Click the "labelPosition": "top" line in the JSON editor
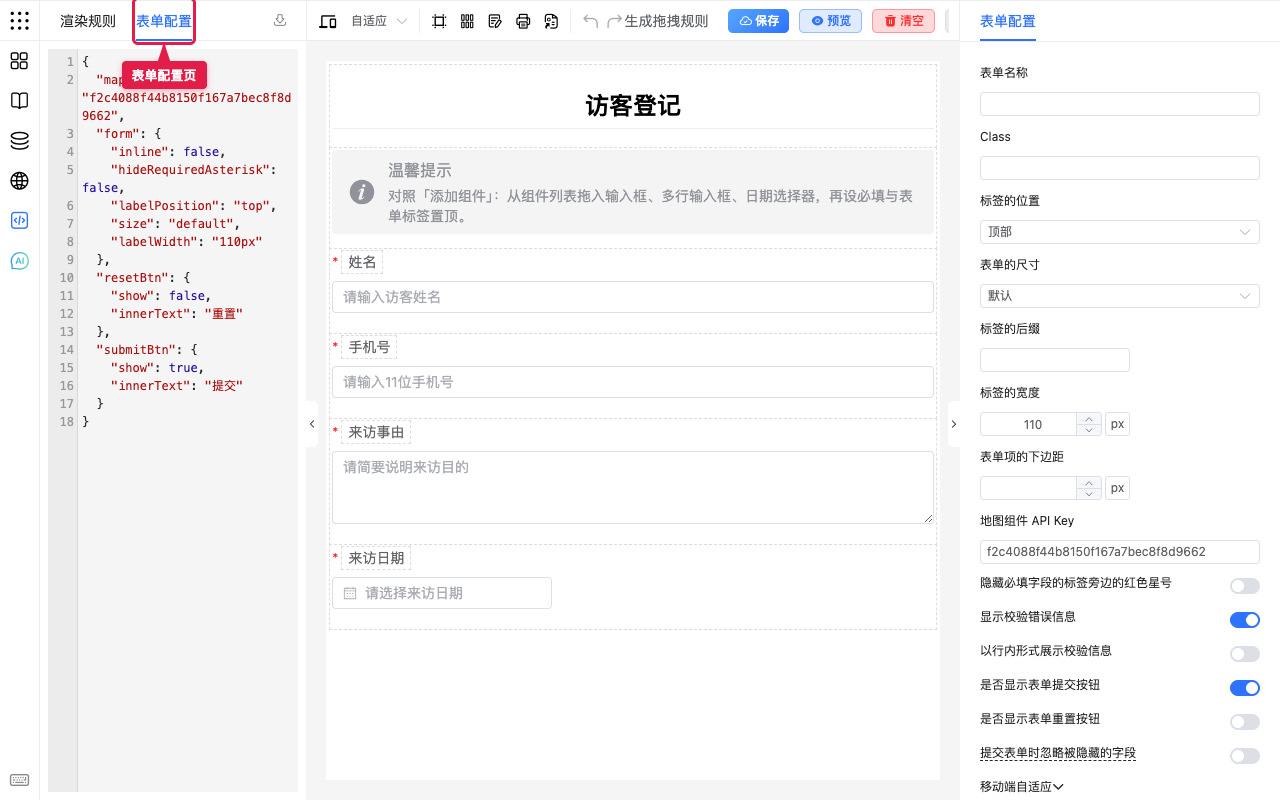Screen dimensions: 1280x800 click(x=193, y=206)
